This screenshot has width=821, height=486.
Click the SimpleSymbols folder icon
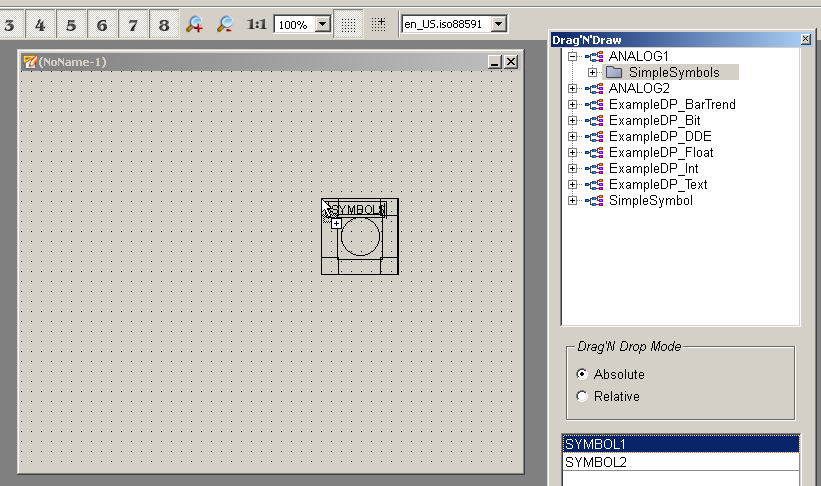[x=614, y=73]
